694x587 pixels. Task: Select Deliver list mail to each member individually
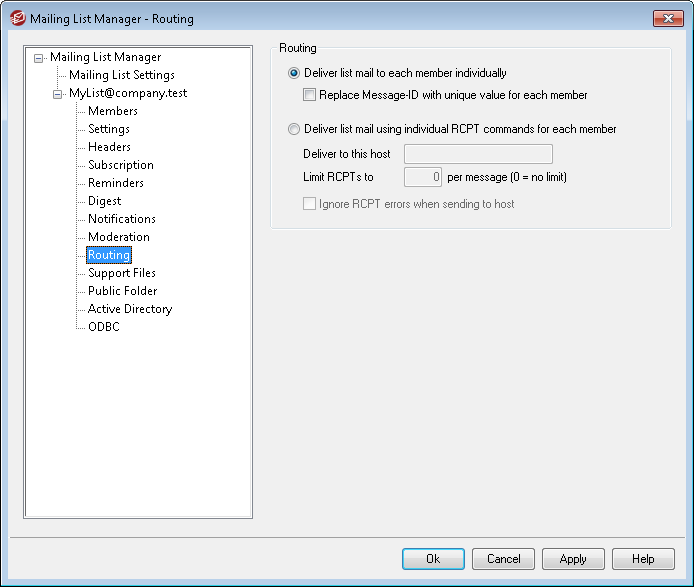(294, 73)
